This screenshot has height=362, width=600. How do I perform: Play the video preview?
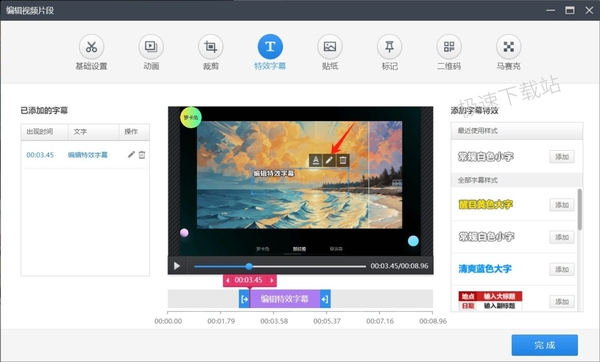[x=177, y=266]
